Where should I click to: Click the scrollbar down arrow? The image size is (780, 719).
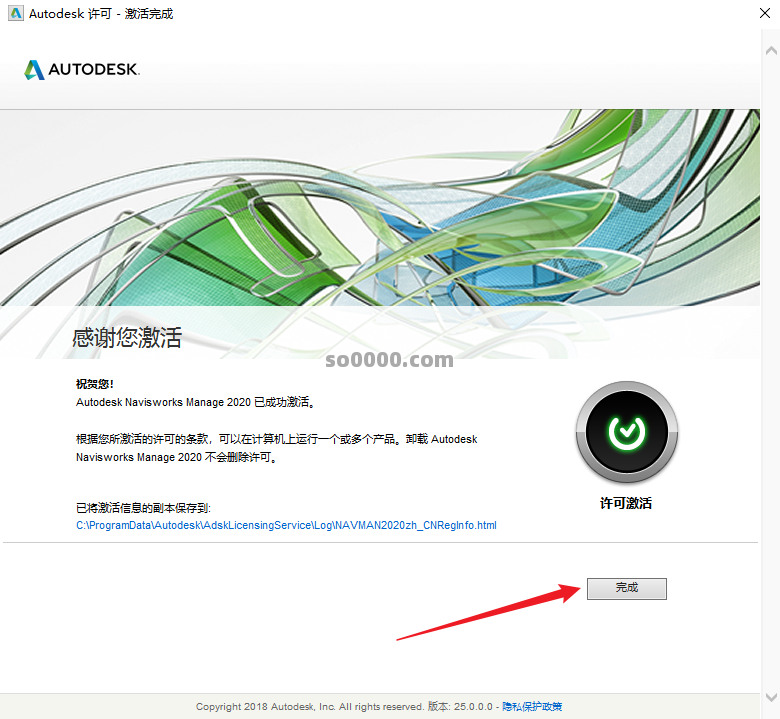click(x=771, y=697)
